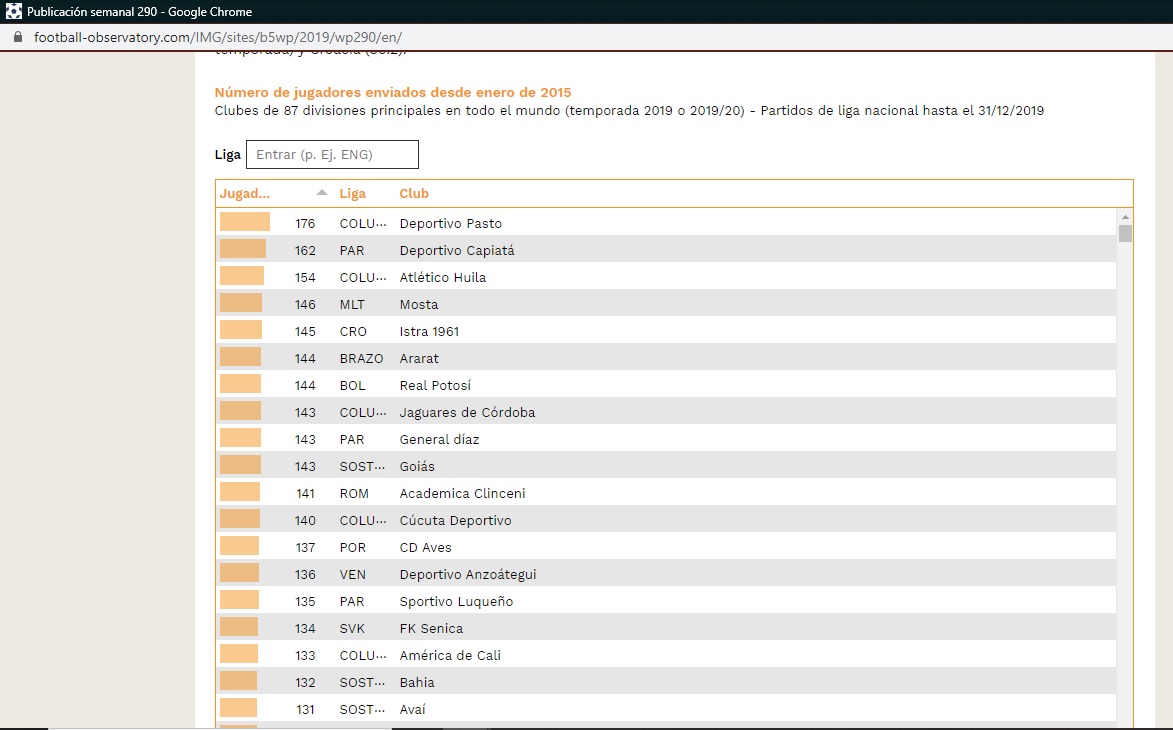
Task: Click the "CD Aves" club name
Action: [426, 548]
